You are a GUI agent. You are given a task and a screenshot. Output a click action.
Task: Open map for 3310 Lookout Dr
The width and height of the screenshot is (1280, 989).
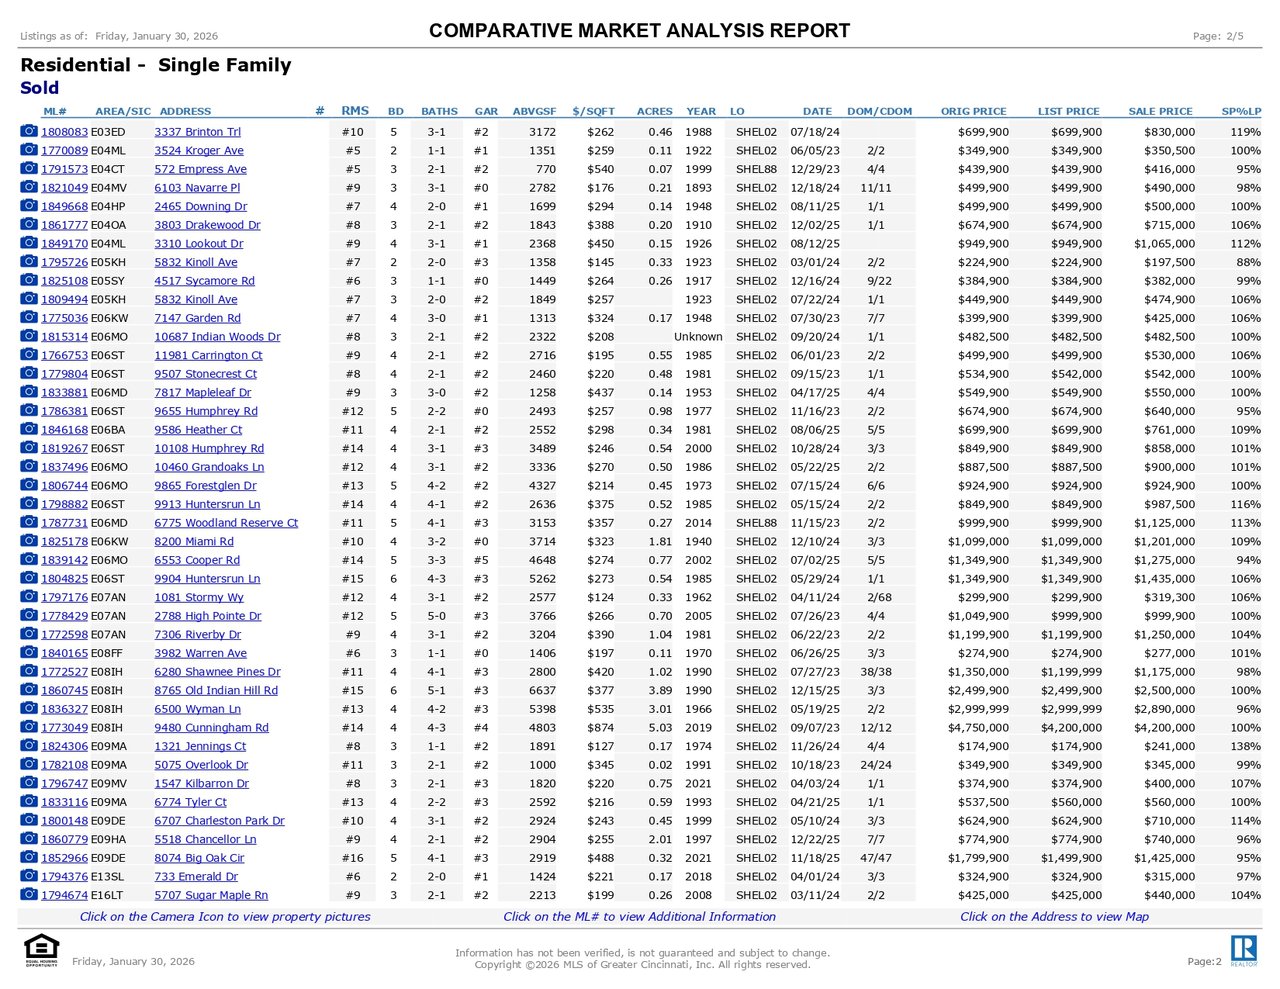(198, 244)
